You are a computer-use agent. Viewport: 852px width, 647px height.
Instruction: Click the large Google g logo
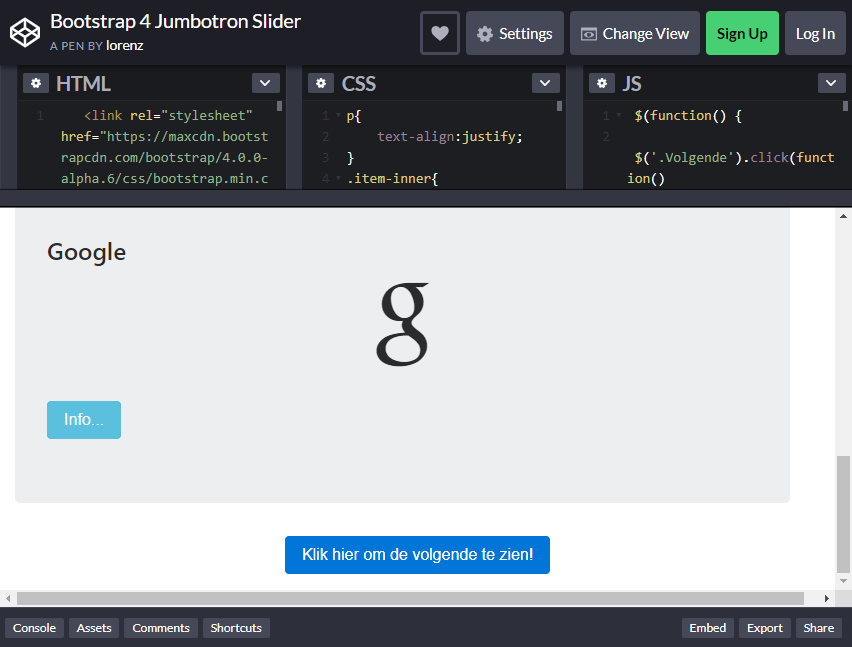click(x=403, y=324)
